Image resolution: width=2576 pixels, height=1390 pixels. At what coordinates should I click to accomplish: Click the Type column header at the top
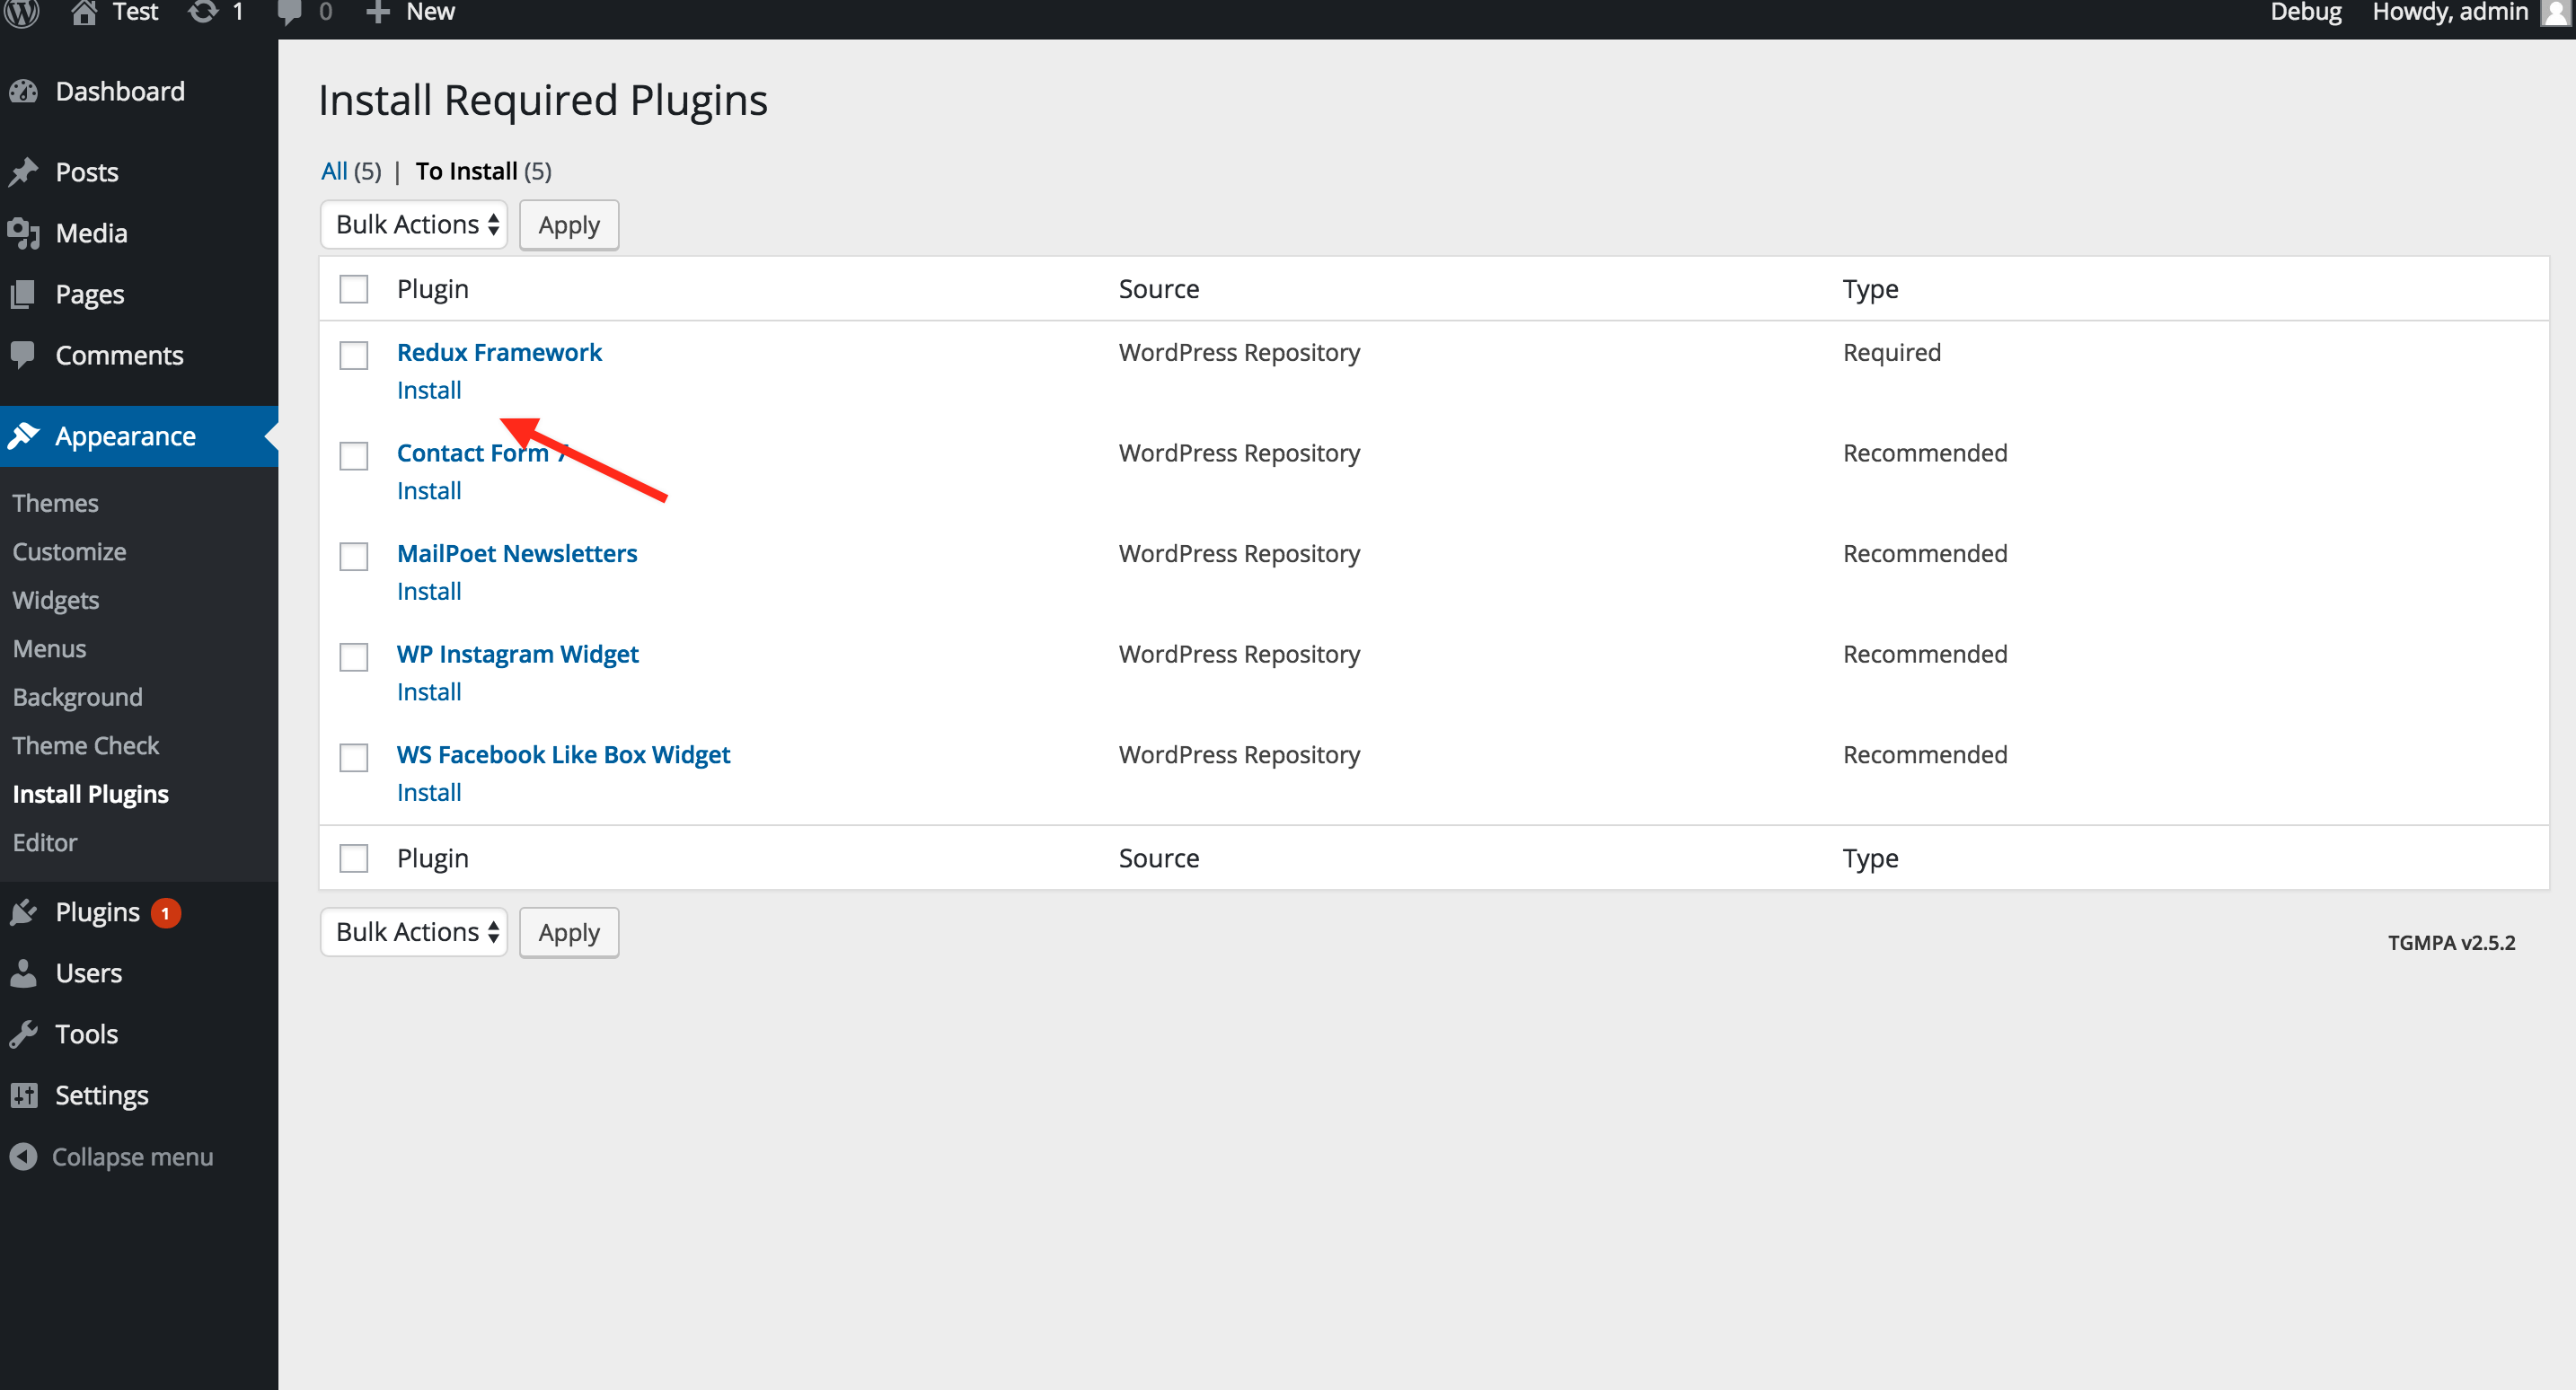[1870, 289]
